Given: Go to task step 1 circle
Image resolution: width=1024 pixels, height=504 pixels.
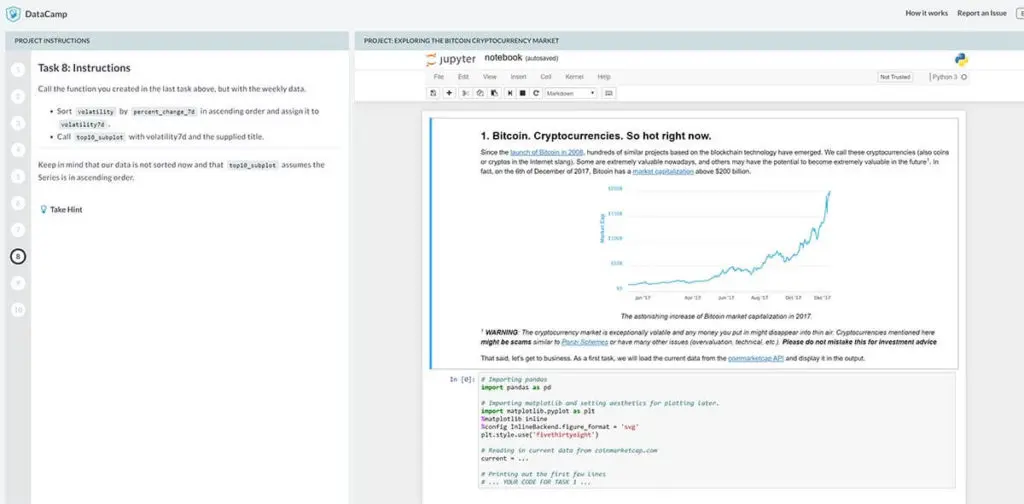Looking at the screenshot, I should pos(18,70).
